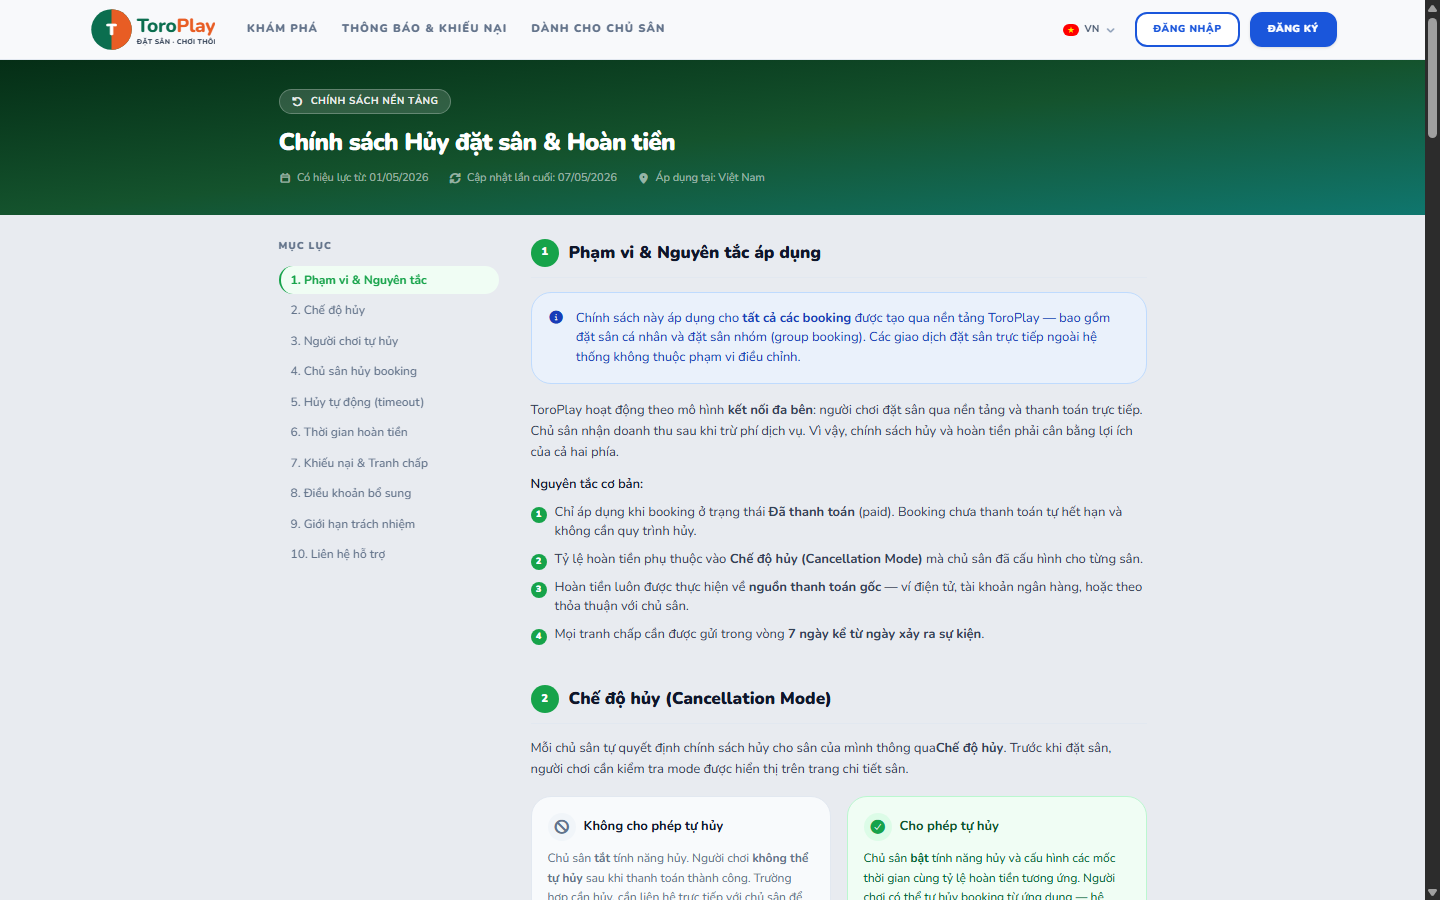Click the scrollbar up arrow
1440x900 pixels.
pos(1432,6)
